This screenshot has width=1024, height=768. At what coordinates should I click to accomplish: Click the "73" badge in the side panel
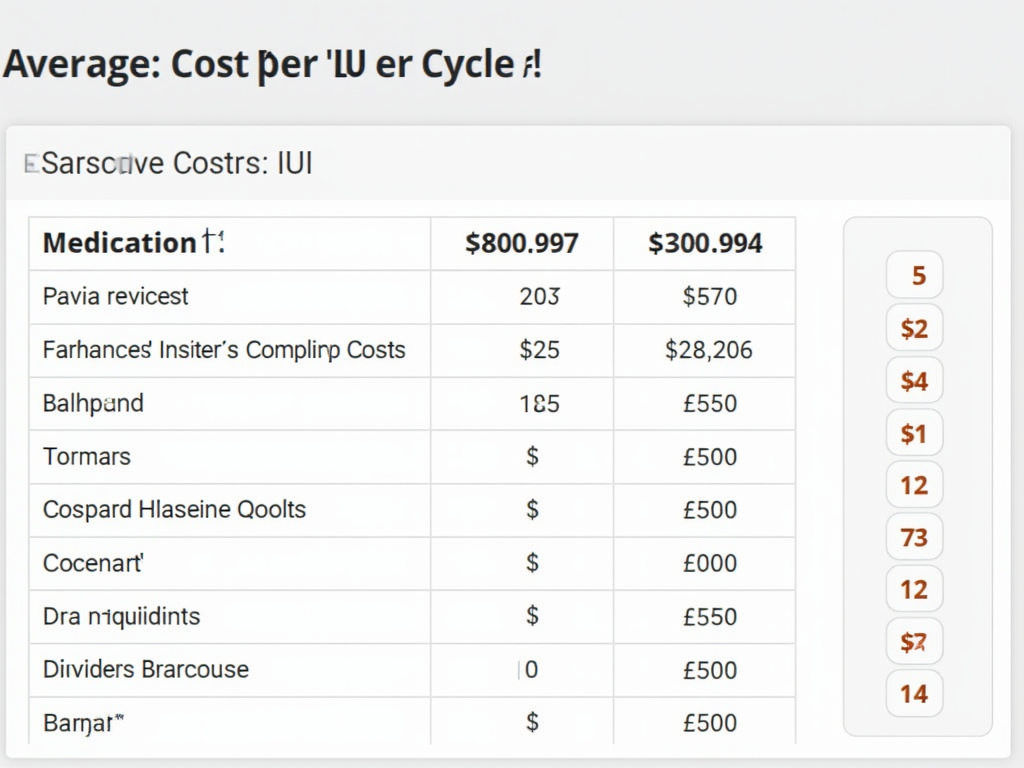point(915,538)
